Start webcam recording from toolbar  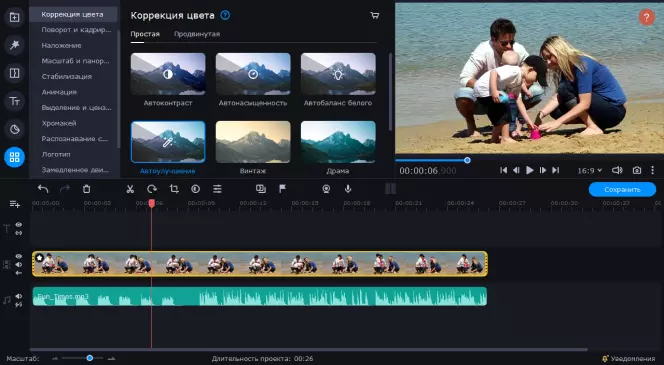tap(326, 189)
